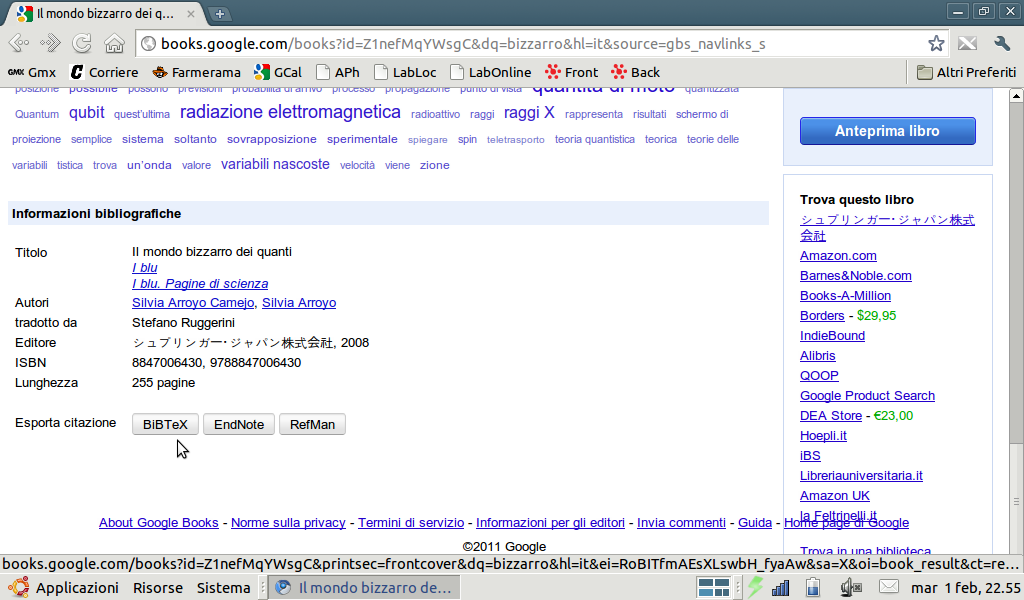Open the Amazon UK link

[835, 496]
